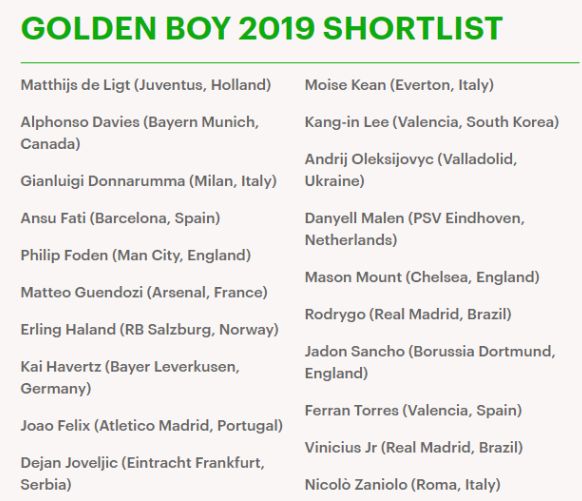This screenshot has height=501, width=582.
Task: Click the Nicolò Zaniolo, Roma entry
Action: coord(403,485)
